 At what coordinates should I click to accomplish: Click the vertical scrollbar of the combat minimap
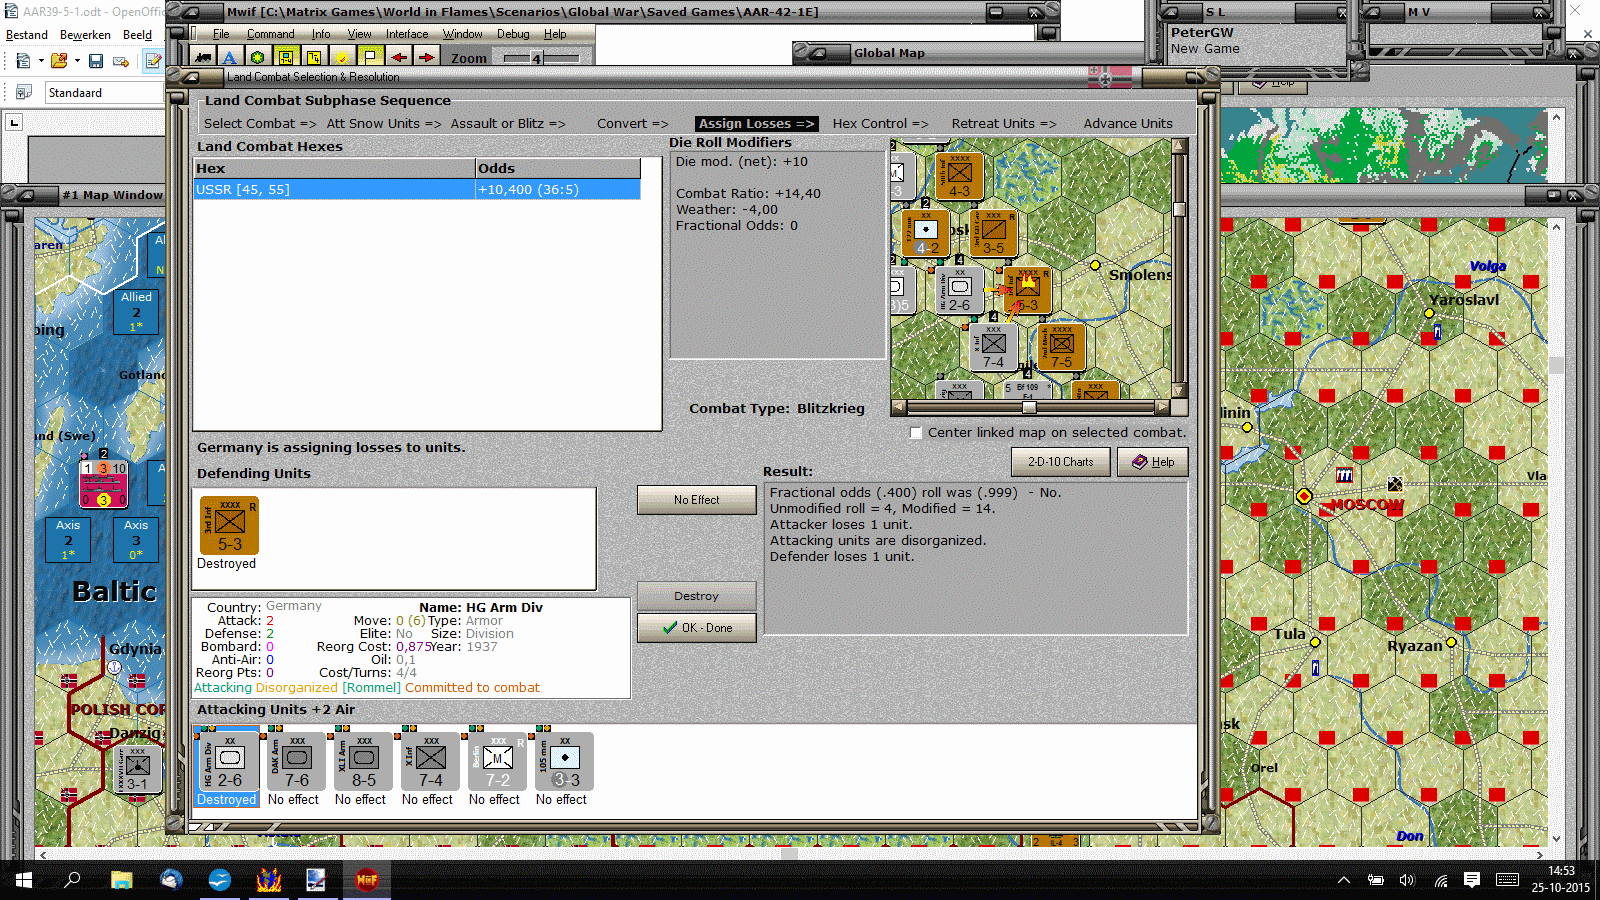[x=1179, y=268]
